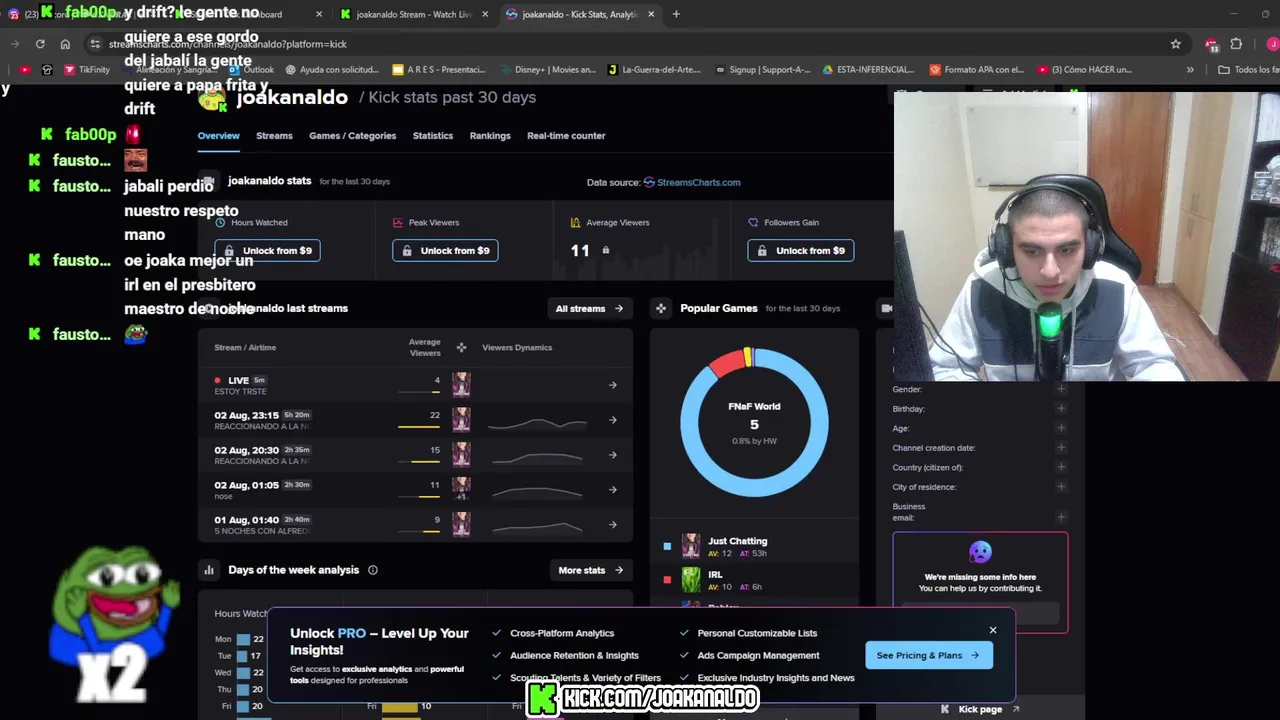Viewport: 1280px width, 720px height.
Task: Click the Average Viewers bar icon
Action: click(x=575, y=222)
